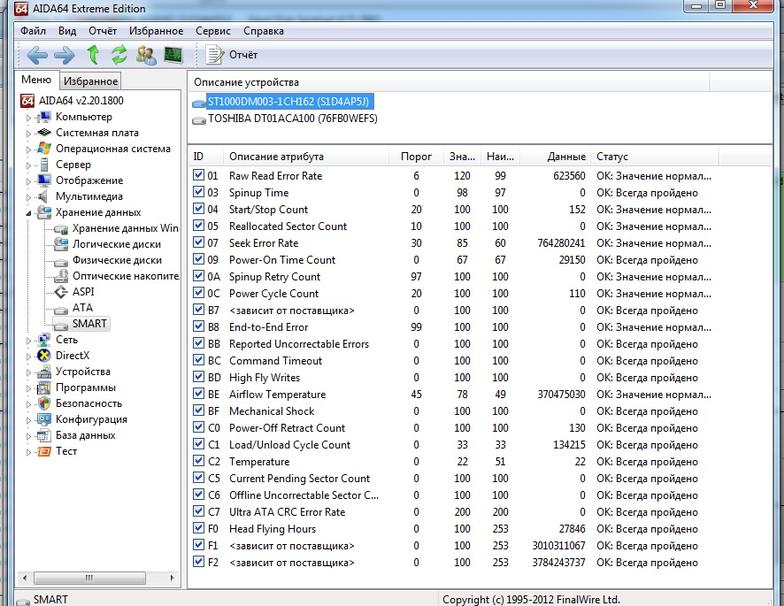Screen dimensions: 784x606
Task: Toggle the Head Flying Hours checkbox
Action: (198, 528)
